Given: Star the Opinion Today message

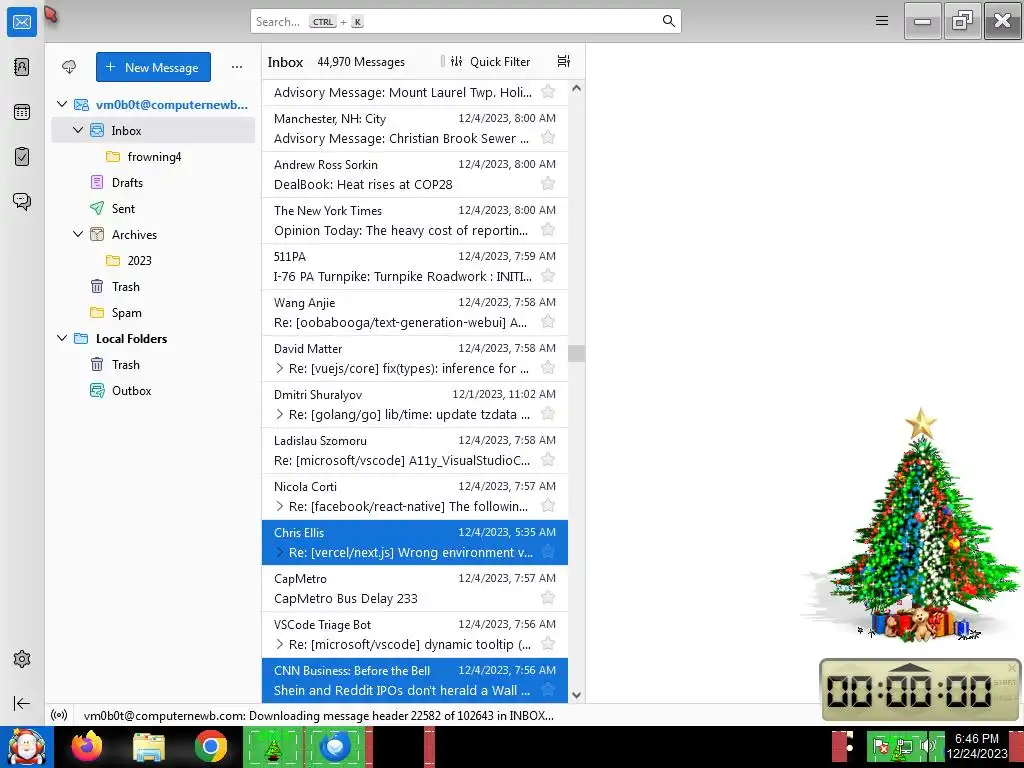Looking at the screenshot, I should click(548, 230).
